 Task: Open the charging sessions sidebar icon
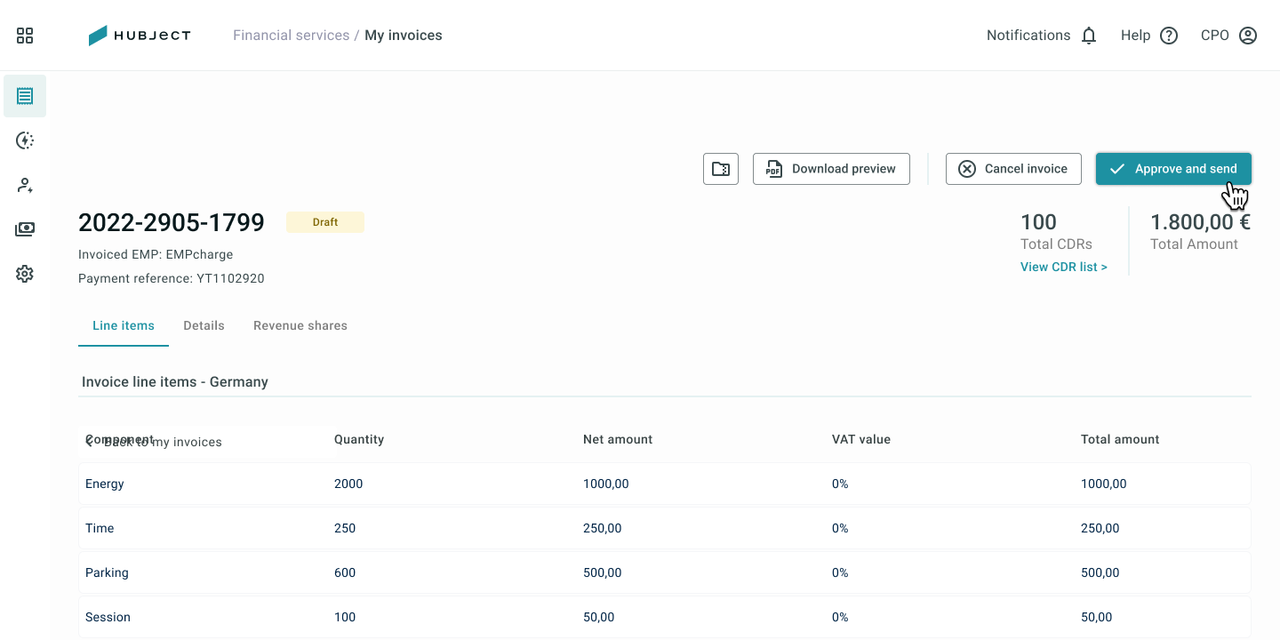coord(25,141)
